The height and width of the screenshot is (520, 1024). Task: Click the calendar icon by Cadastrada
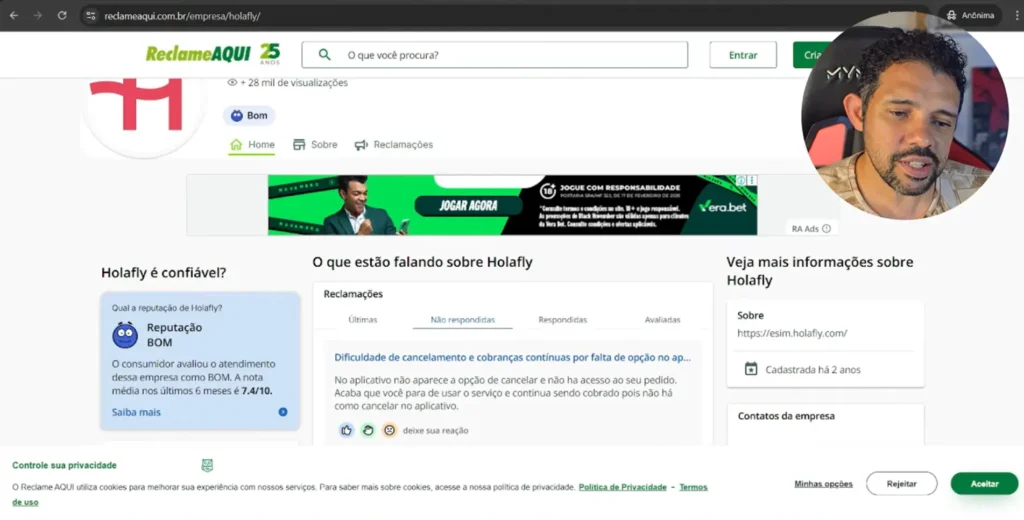point(751,369)
